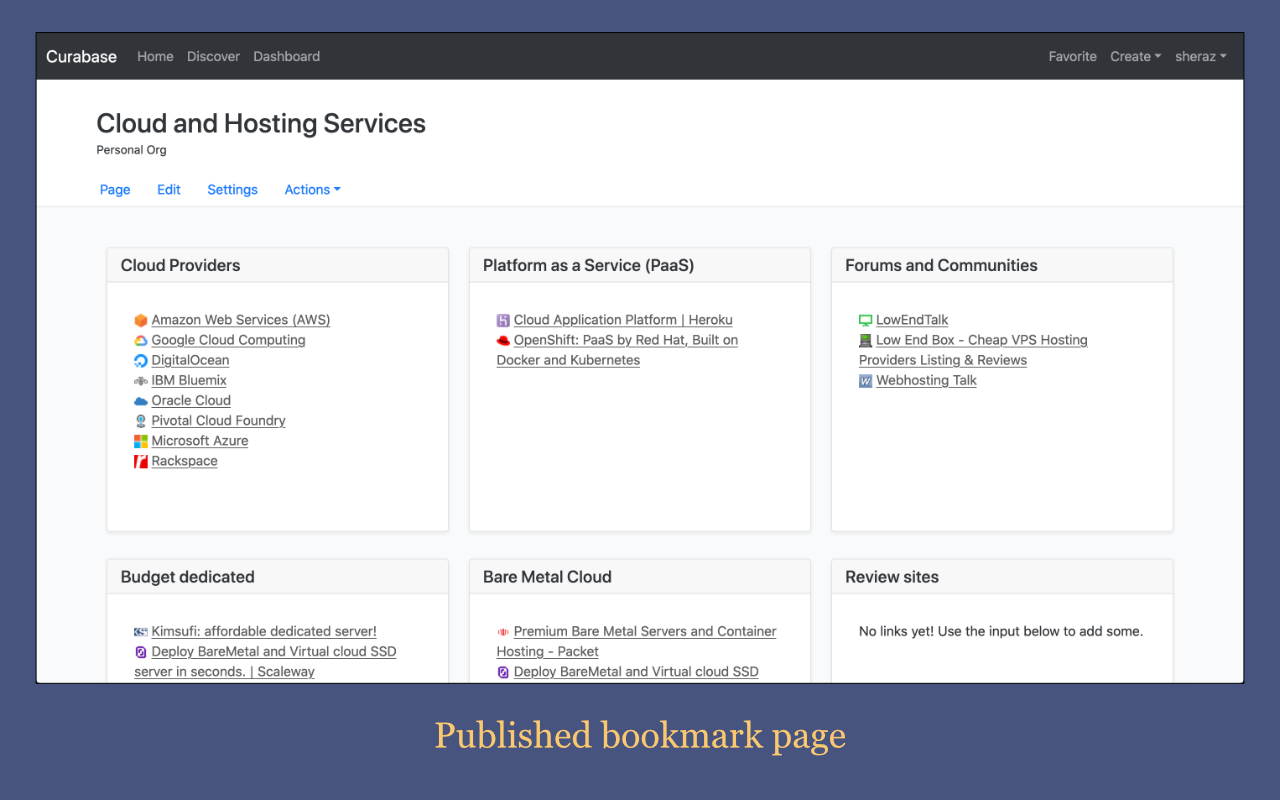Click the Amazon Web Services favicon icon
The height and width of the screenshot is (800, 1280).
click(141, 321)
